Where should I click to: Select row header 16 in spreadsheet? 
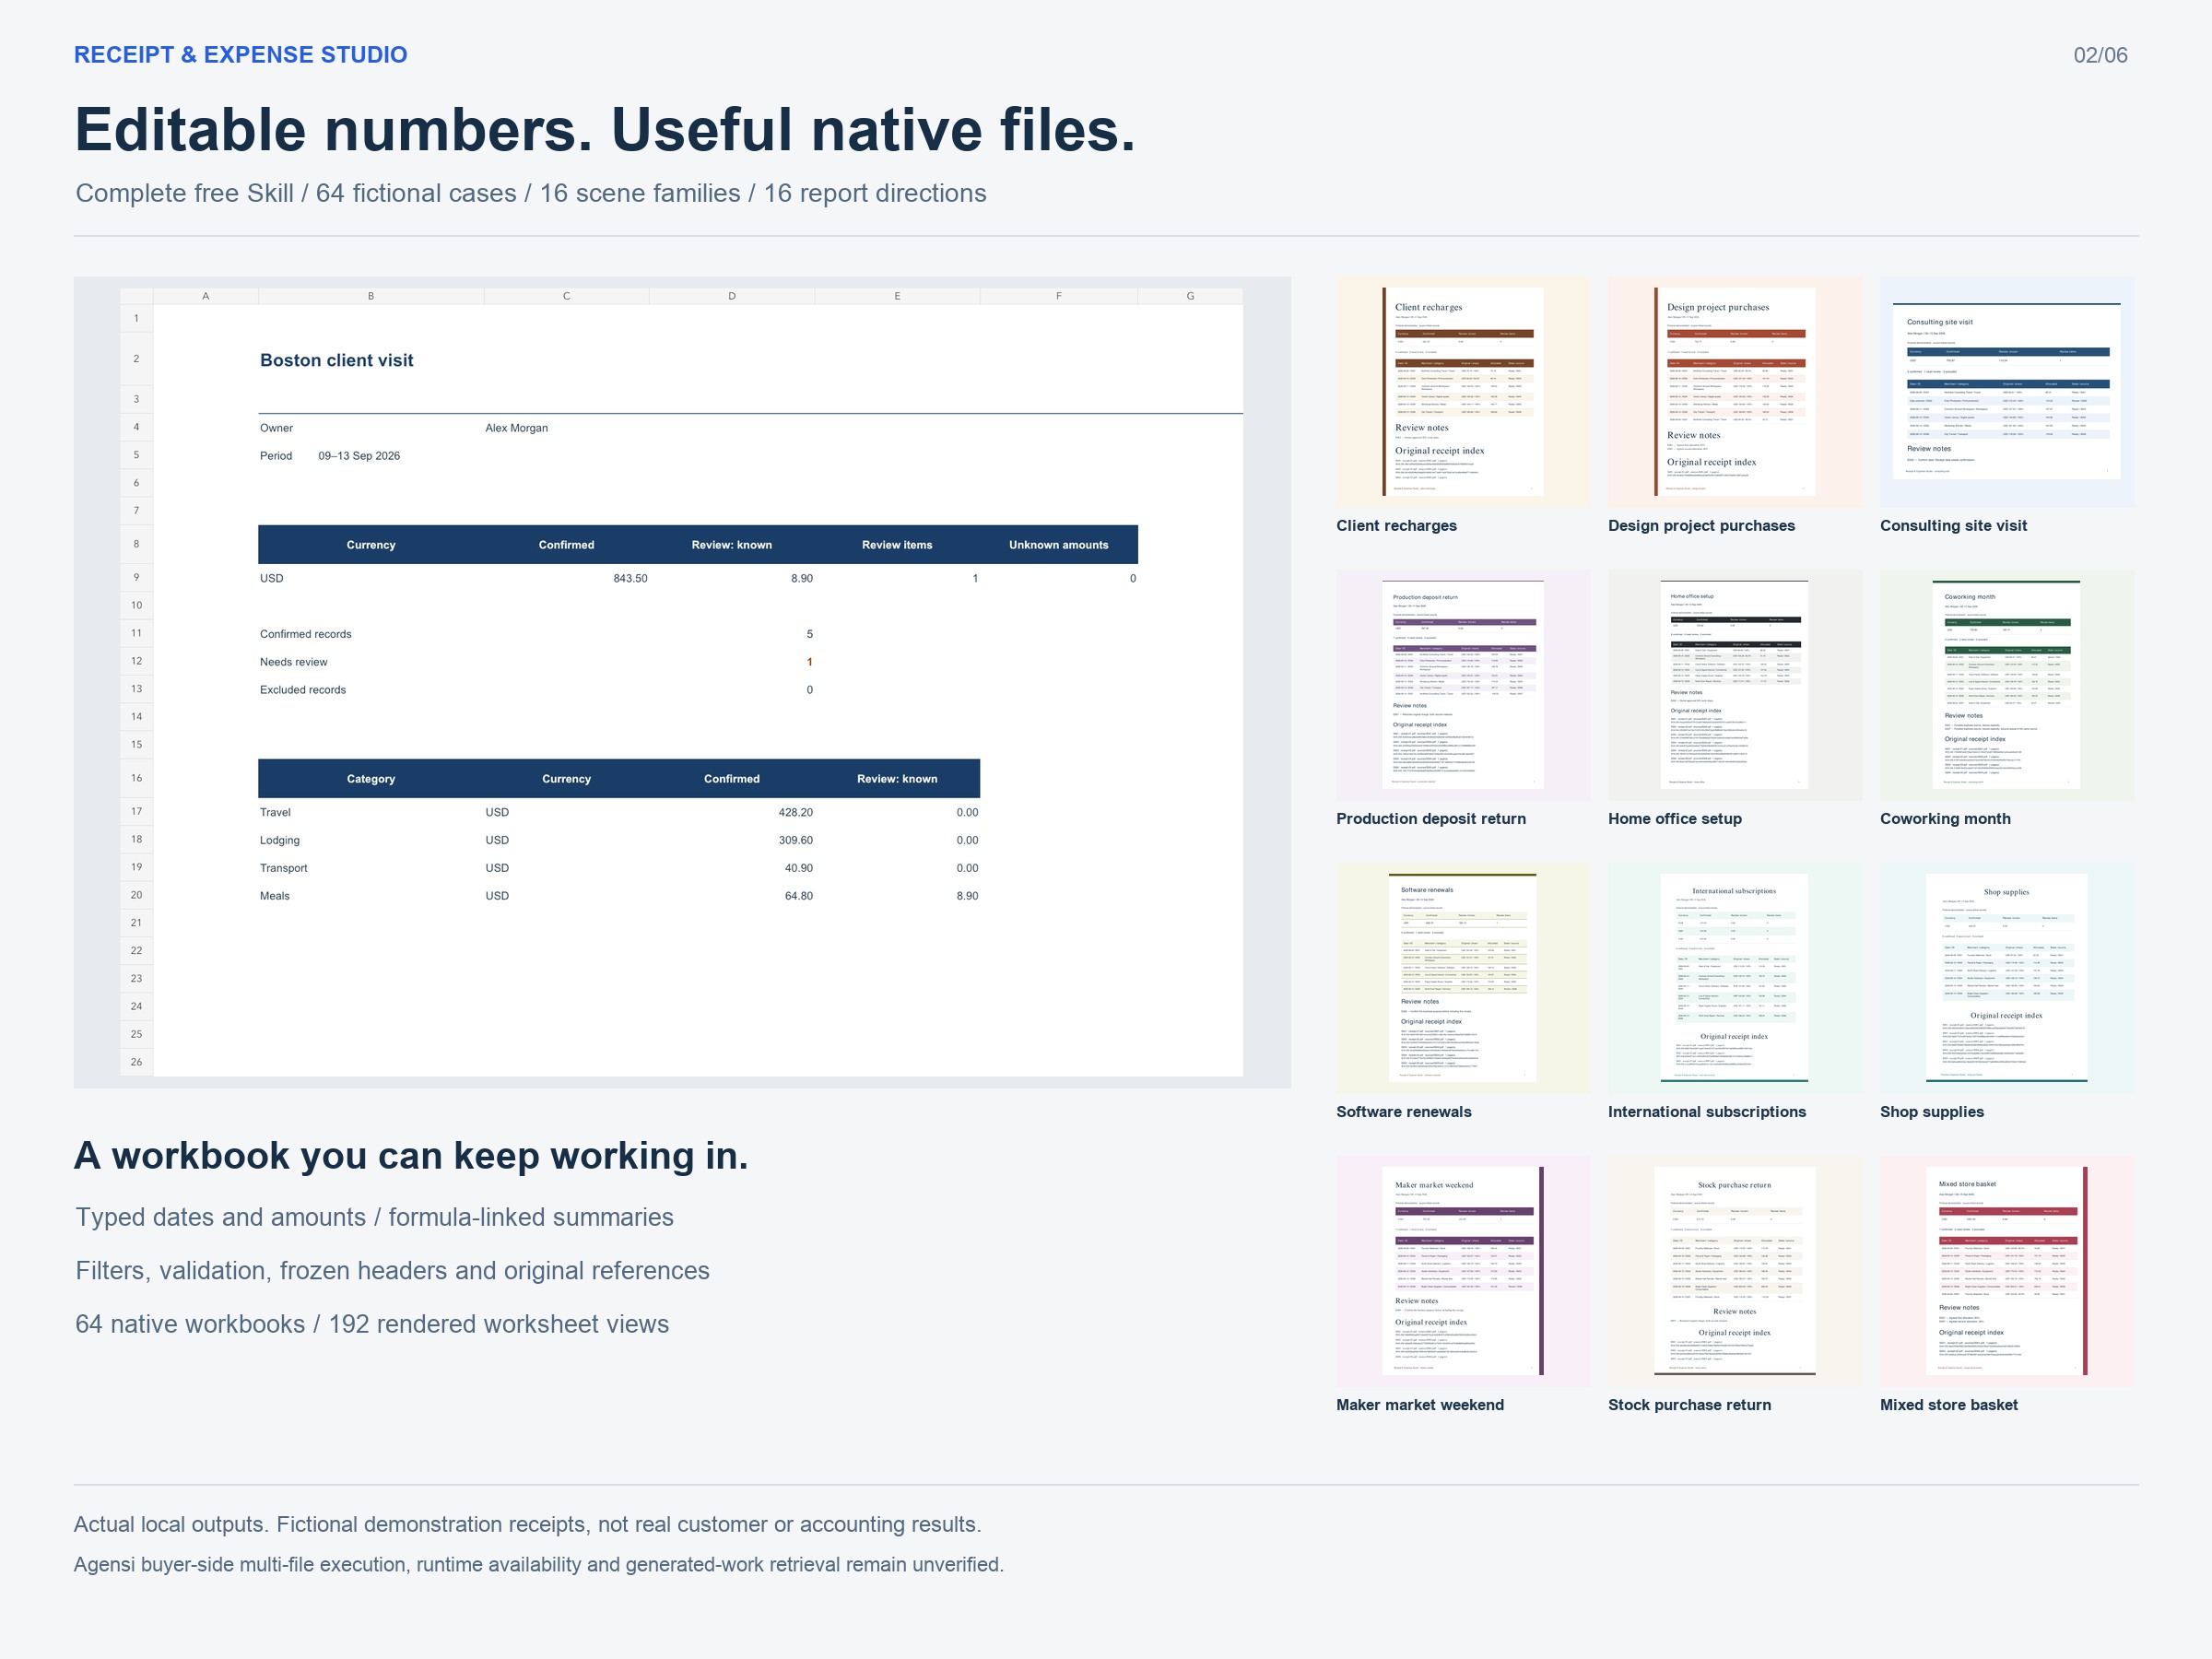pos(136,778)
